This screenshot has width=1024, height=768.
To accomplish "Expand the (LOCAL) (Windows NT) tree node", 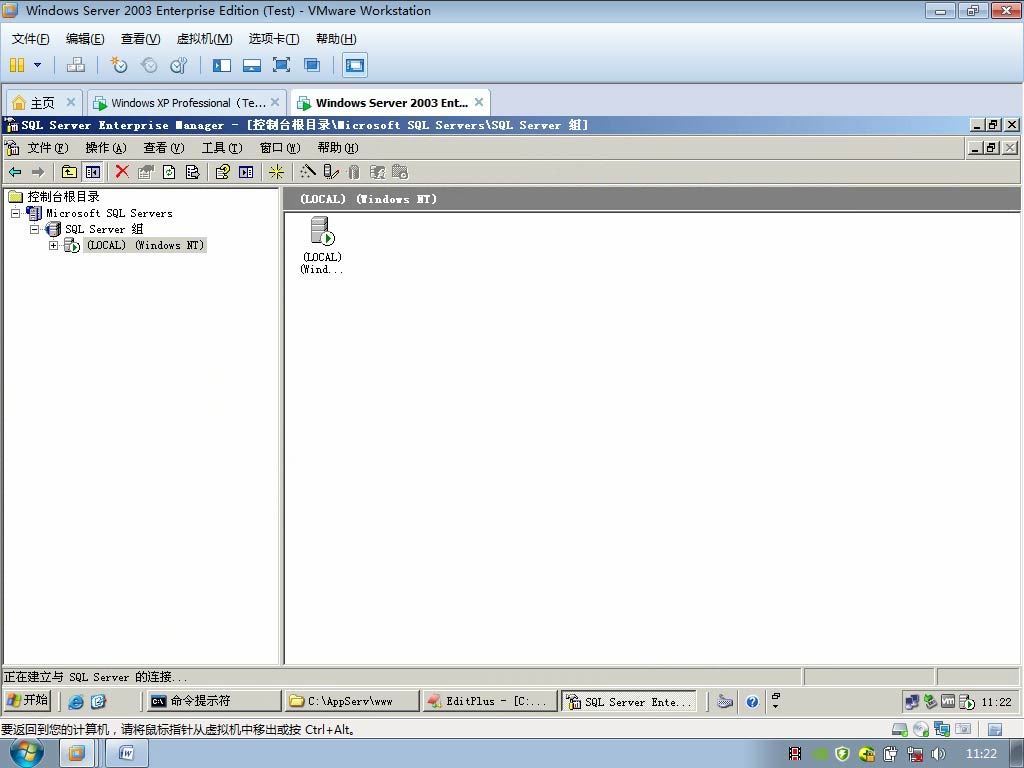I will pos(54,246).
